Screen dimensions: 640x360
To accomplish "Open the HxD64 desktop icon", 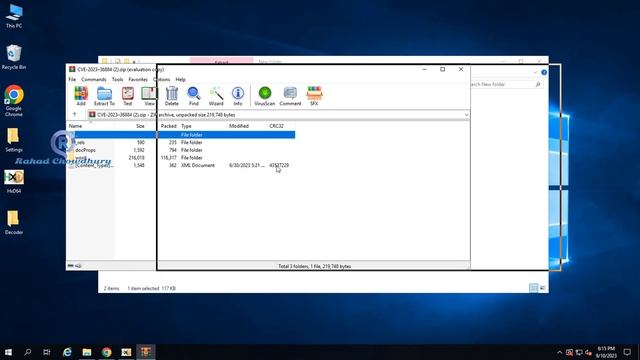I will point(14,181).
